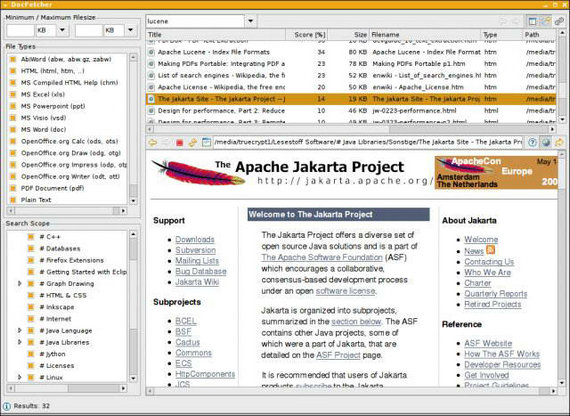Open the help question mark icon
The width and height of the screenshot is (570, 416).
pyautogui.click(x=532, y=143)
